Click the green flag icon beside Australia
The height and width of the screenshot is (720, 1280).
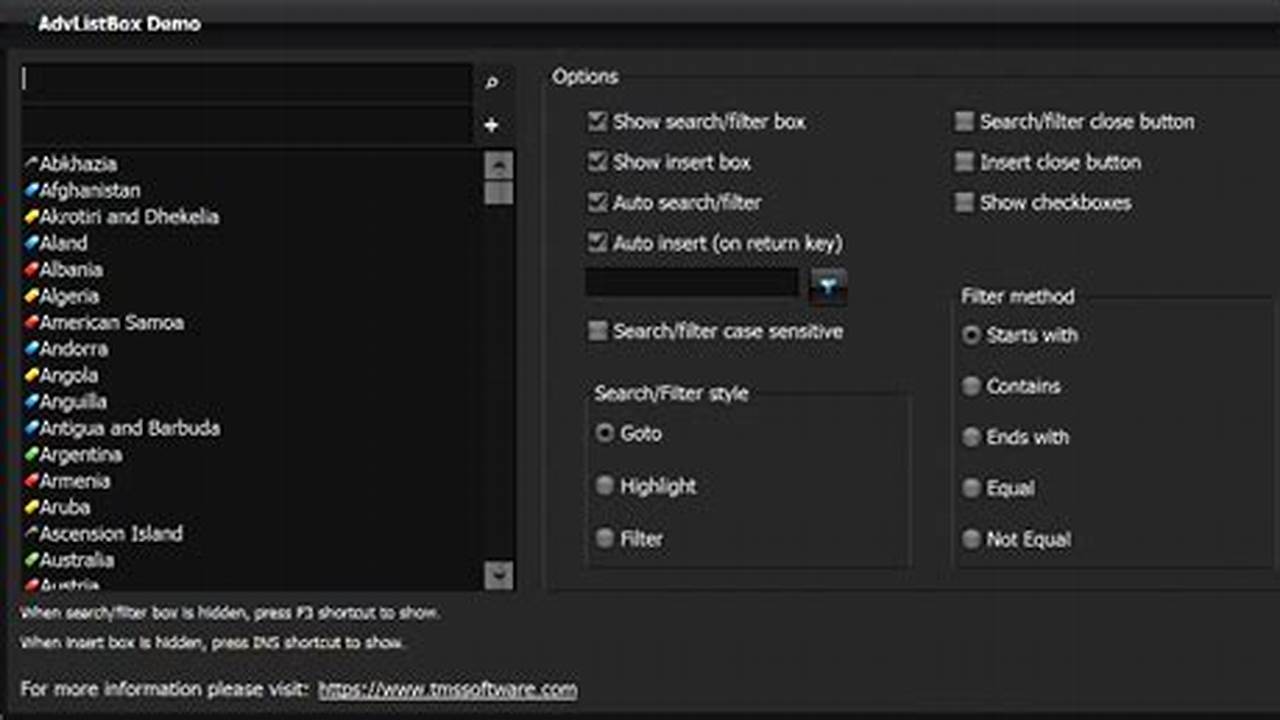(32, 560)
